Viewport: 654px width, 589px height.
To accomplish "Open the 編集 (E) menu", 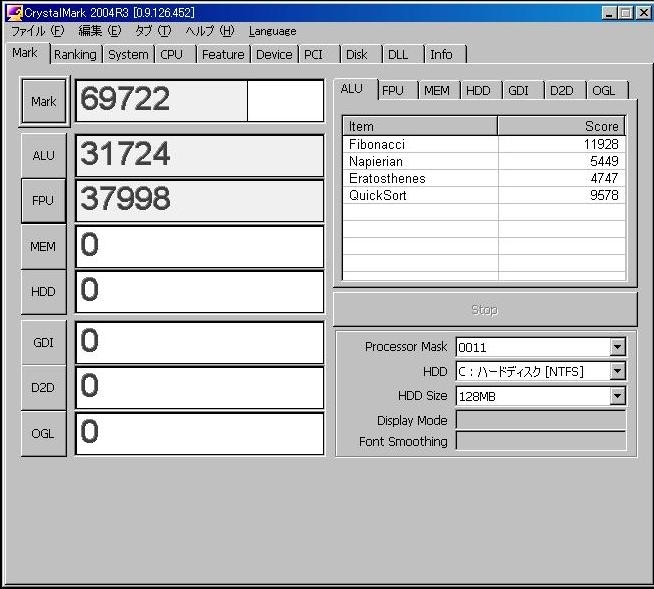I will pos(100,31).
